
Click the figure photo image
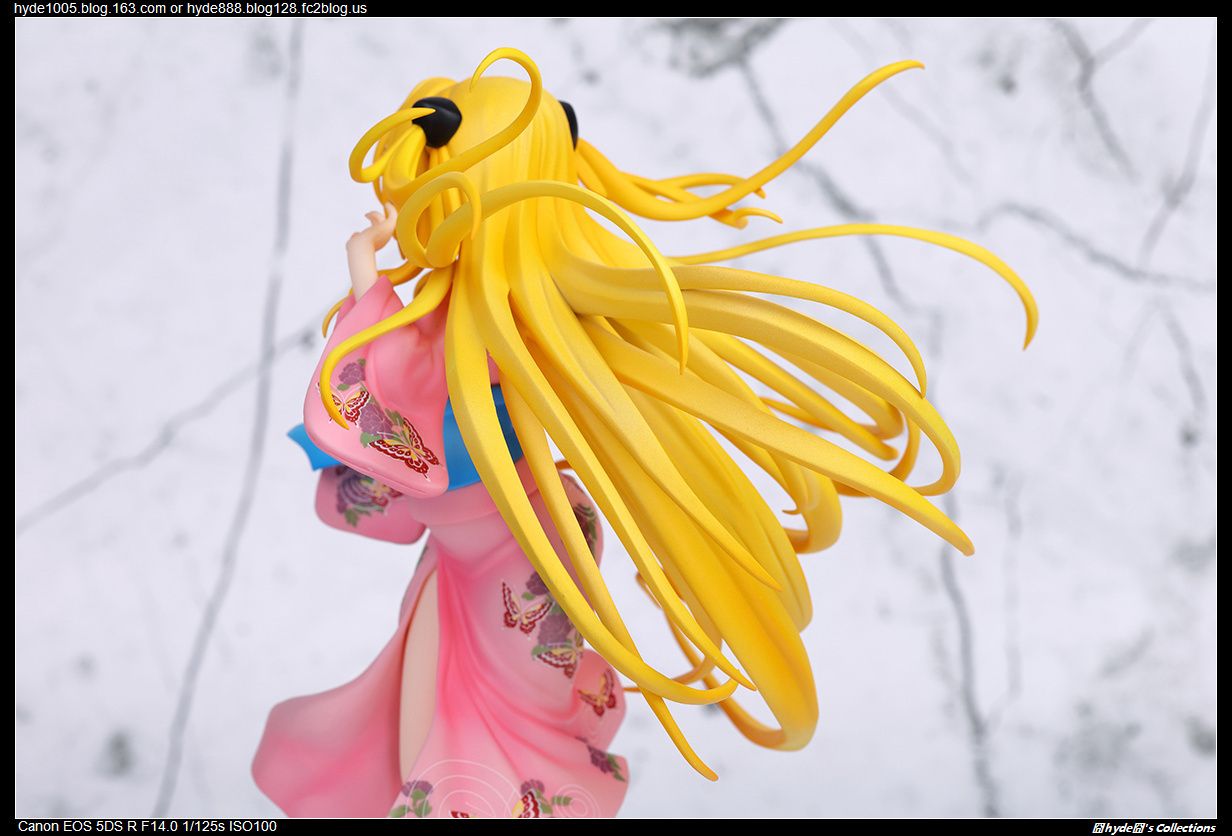point(616,418)
